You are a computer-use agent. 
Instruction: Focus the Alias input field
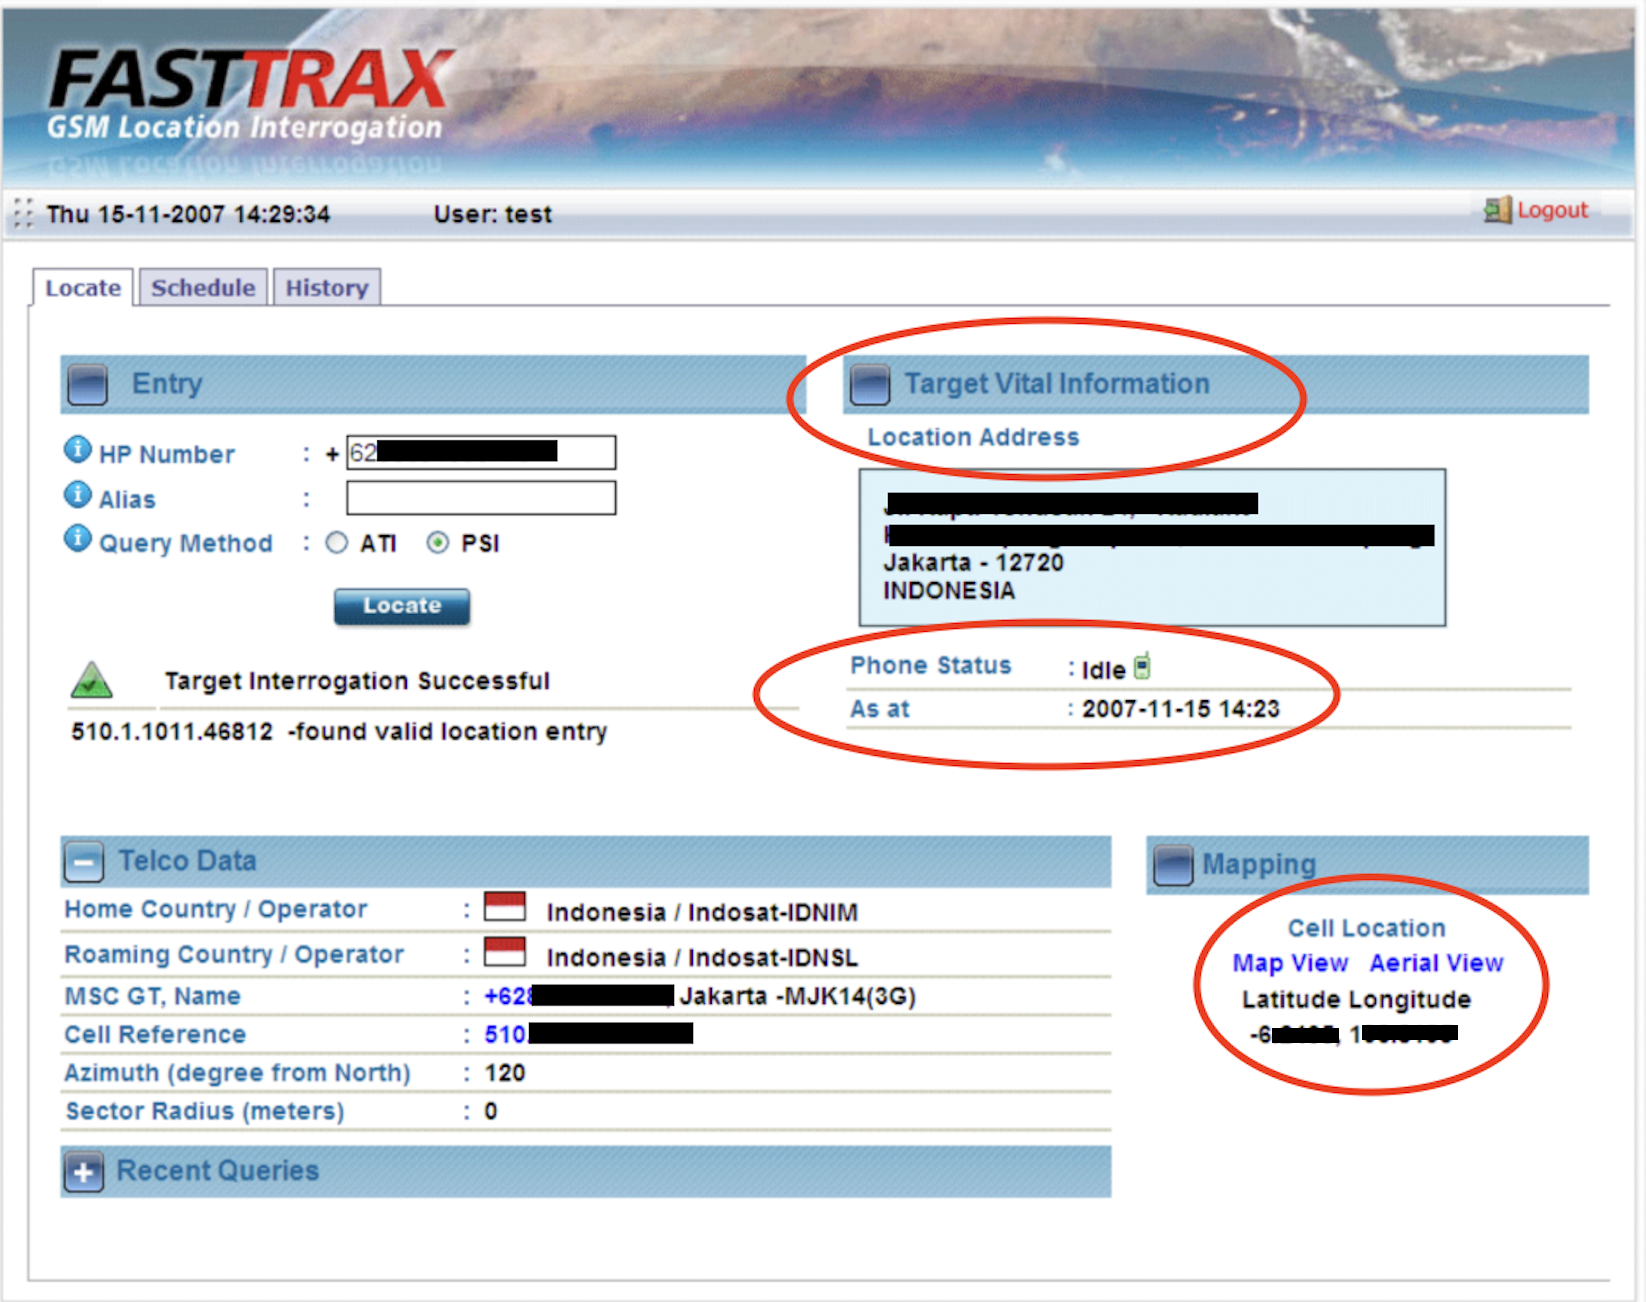481,498
